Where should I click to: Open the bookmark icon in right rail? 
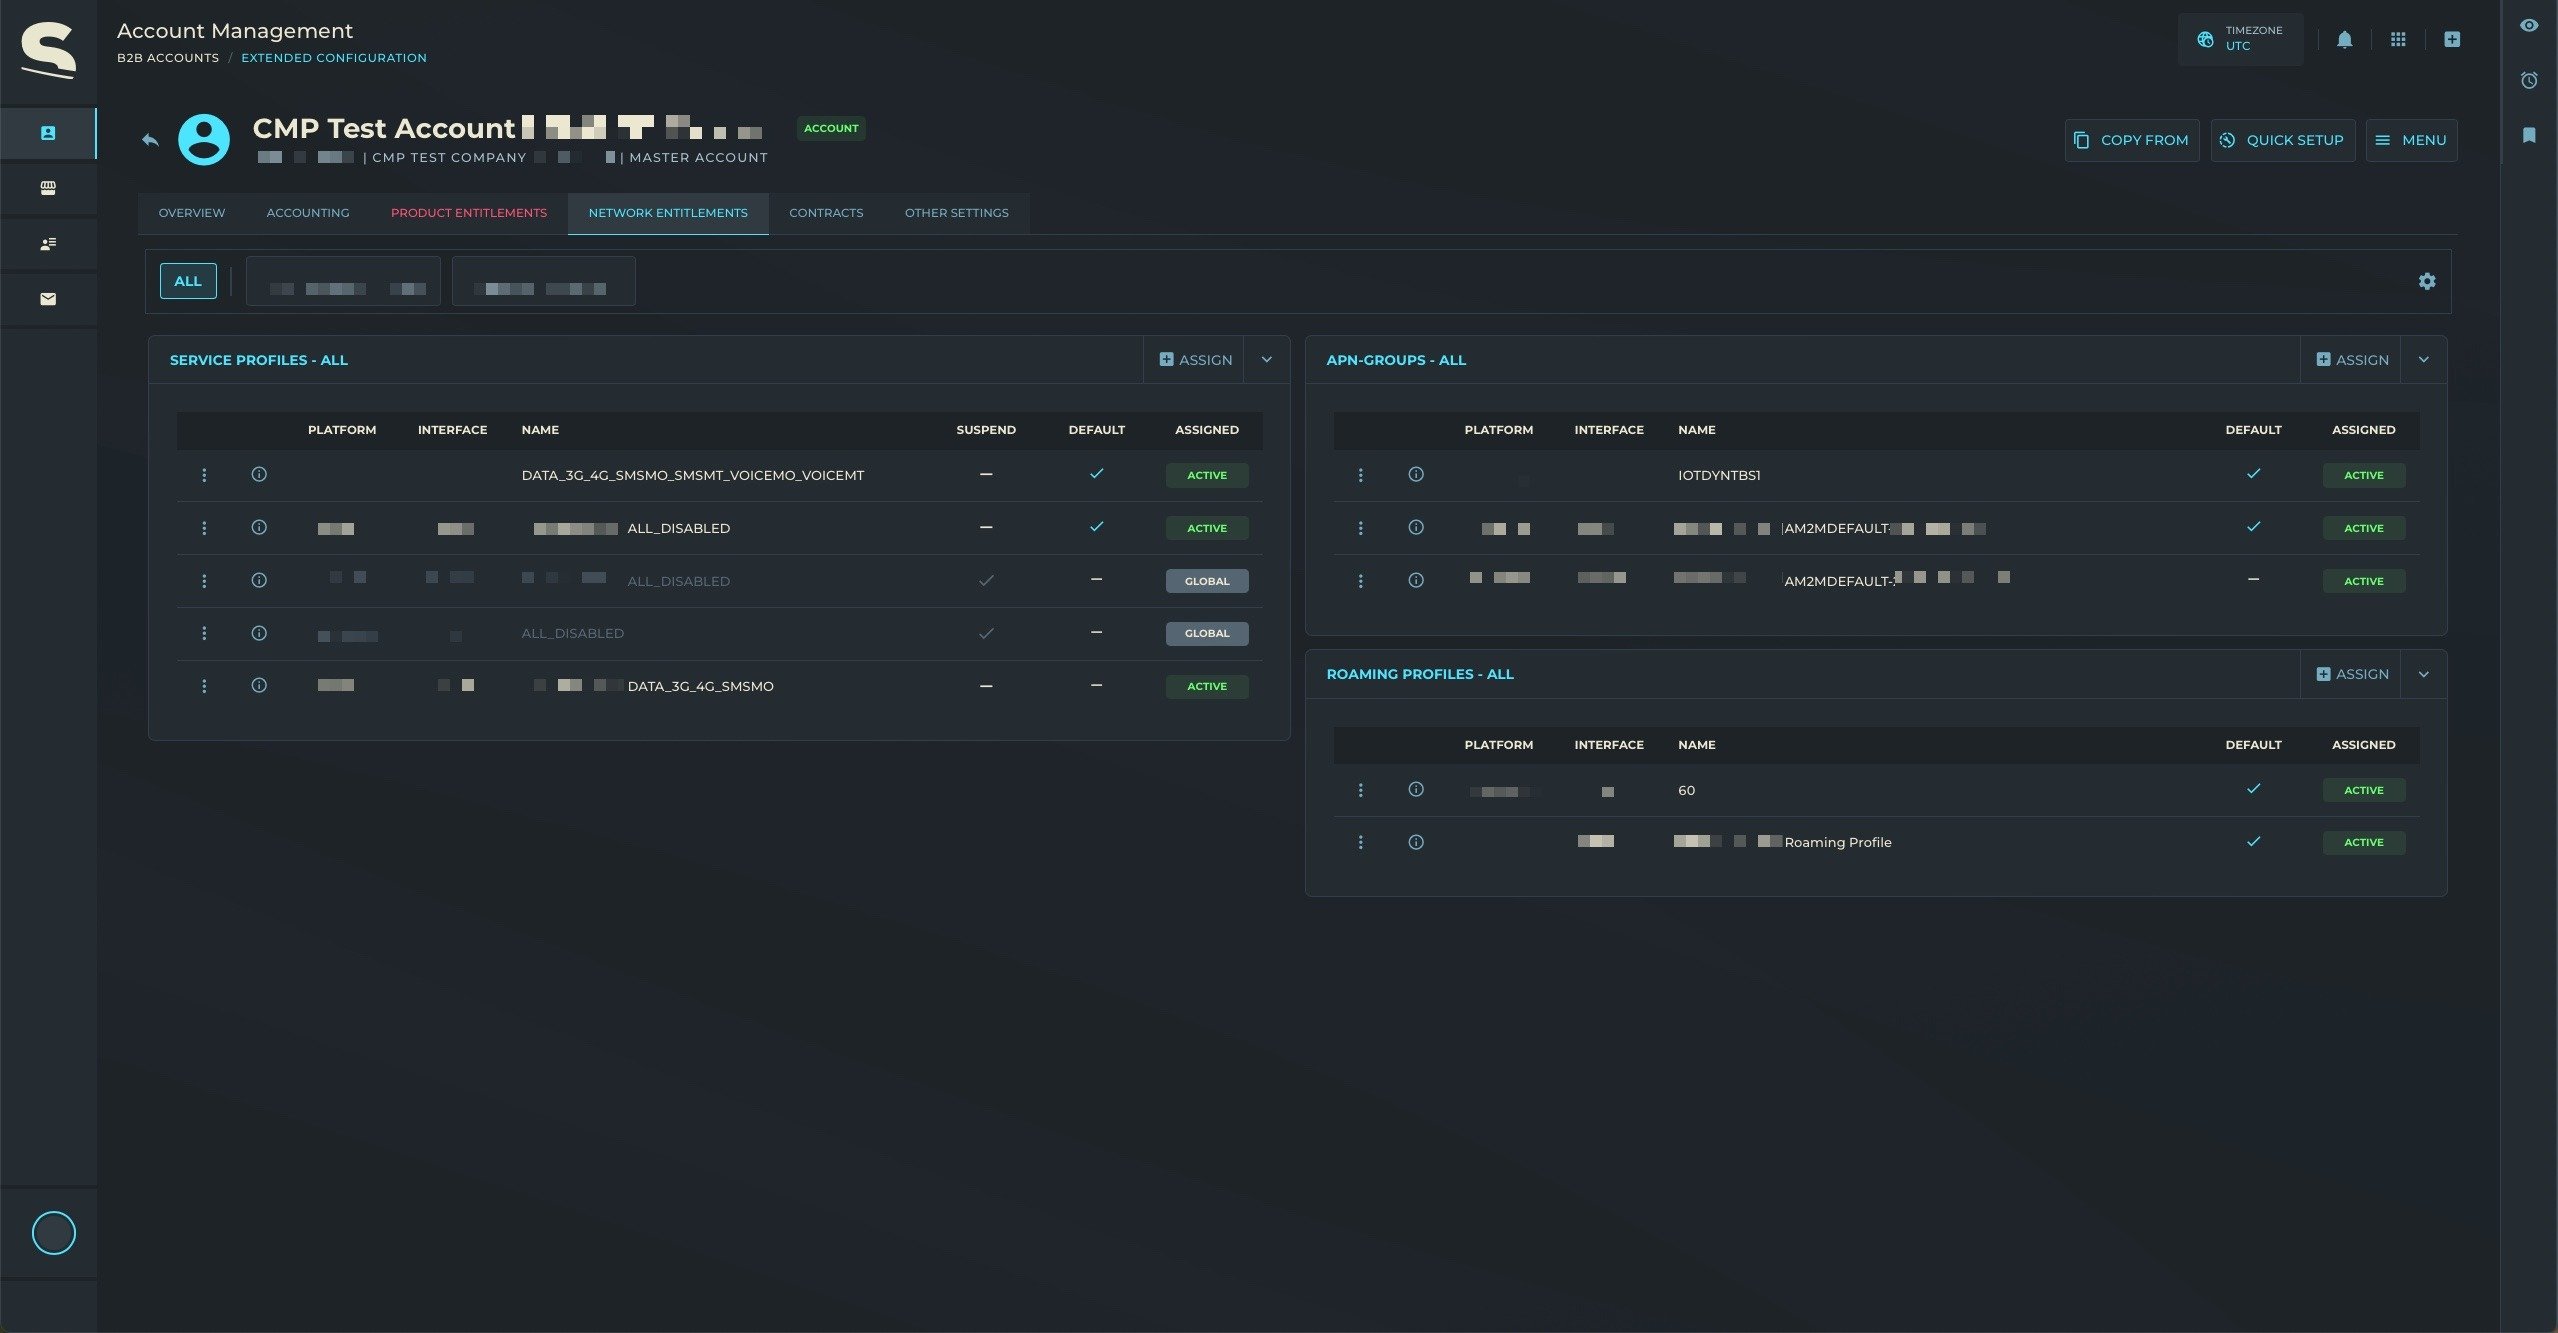tap(2529, 135)
